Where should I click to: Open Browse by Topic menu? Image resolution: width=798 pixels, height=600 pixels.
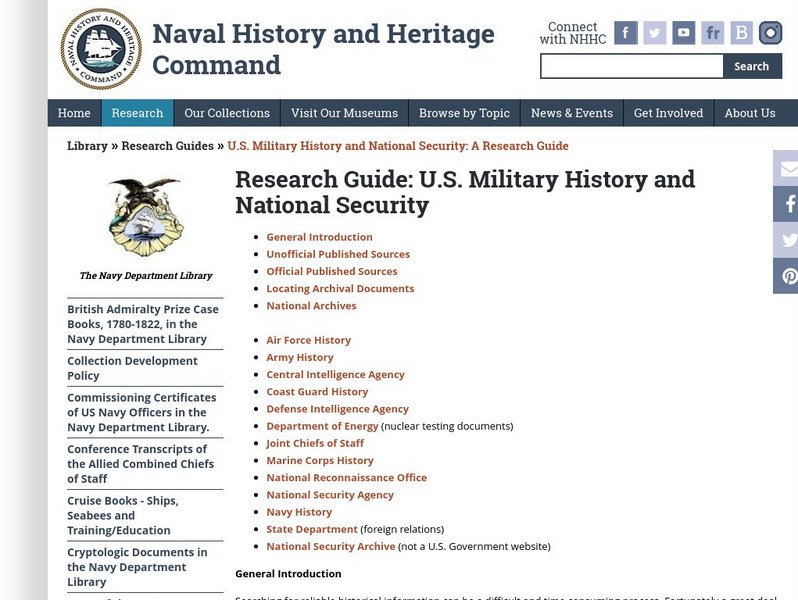pos(464,113)
